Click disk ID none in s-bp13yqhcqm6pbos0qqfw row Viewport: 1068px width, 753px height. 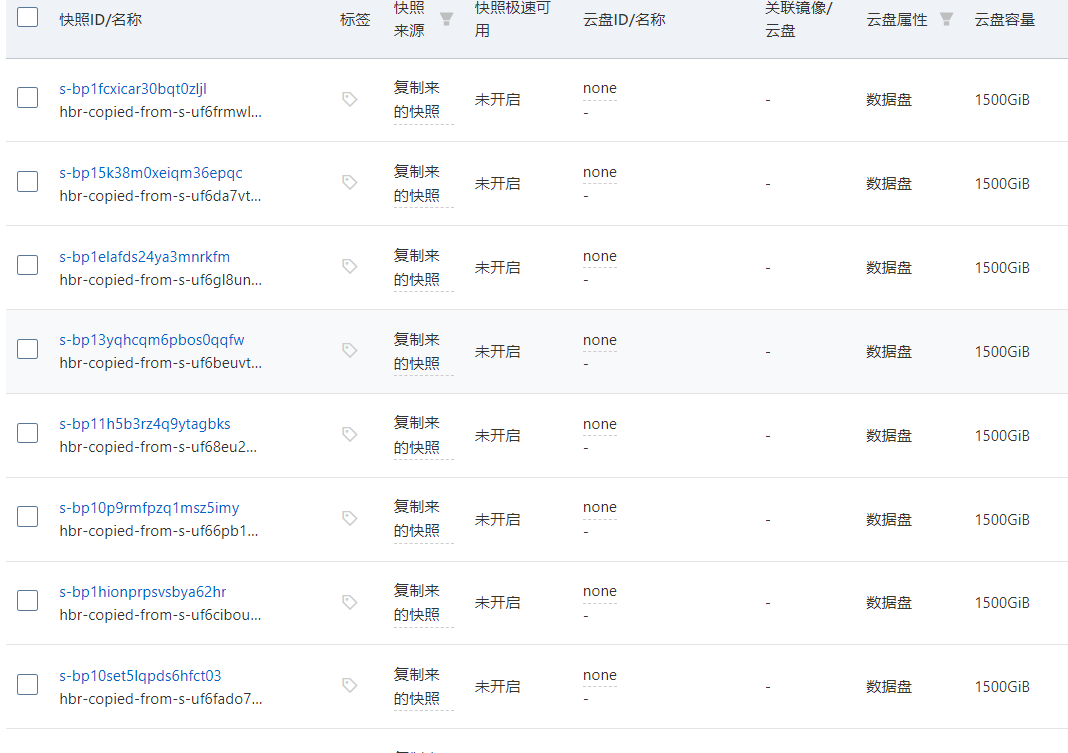(599, 340)
